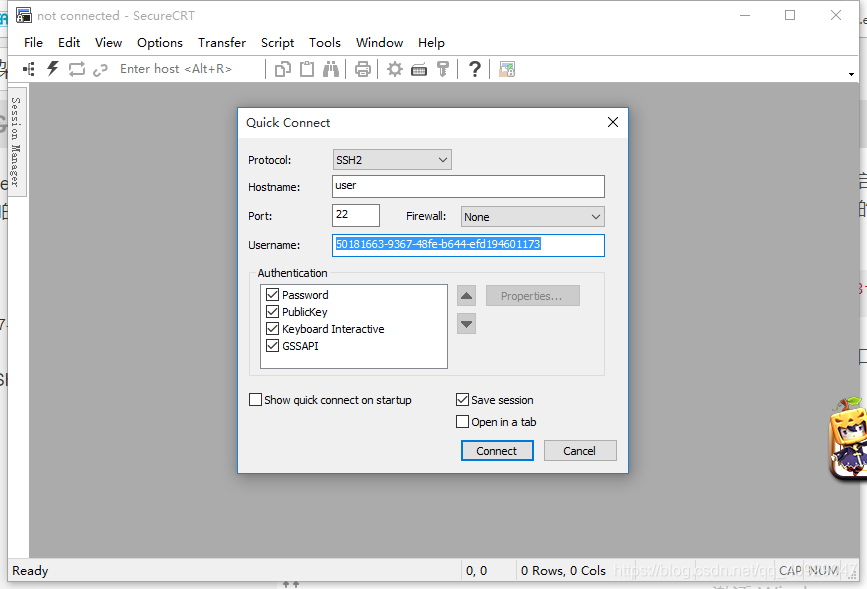Viewport: 867px width, 589px height.
Task: Open the Firewall None dropdown
Action: pos(532,217)
